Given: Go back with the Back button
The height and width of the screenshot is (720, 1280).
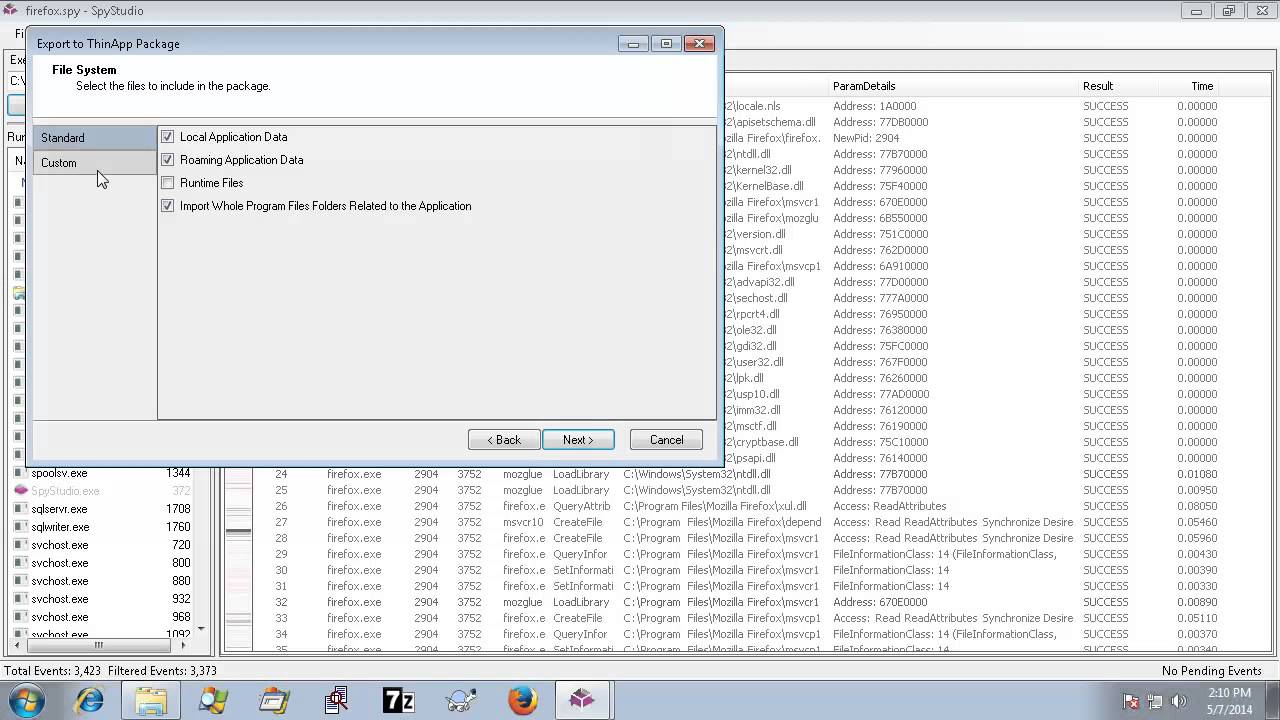Looking at the screenshot, I should 504,440.
